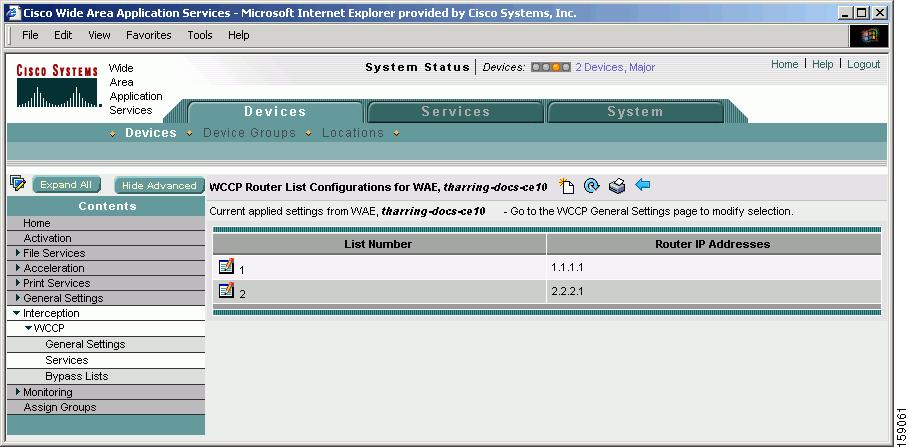Open the Tools menu
909x447 pixels.
pyautogui.click(x=200, y=35)
